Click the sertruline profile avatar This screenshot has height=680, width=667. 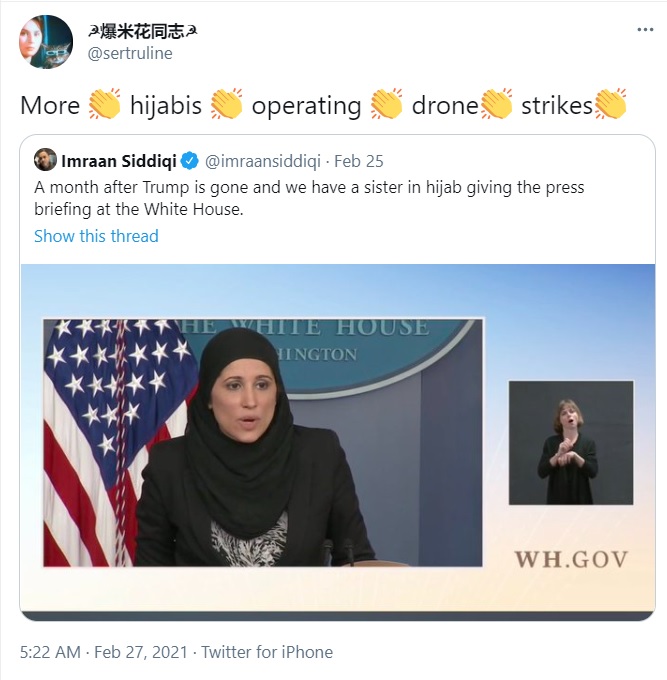click(x=46, y=42)
